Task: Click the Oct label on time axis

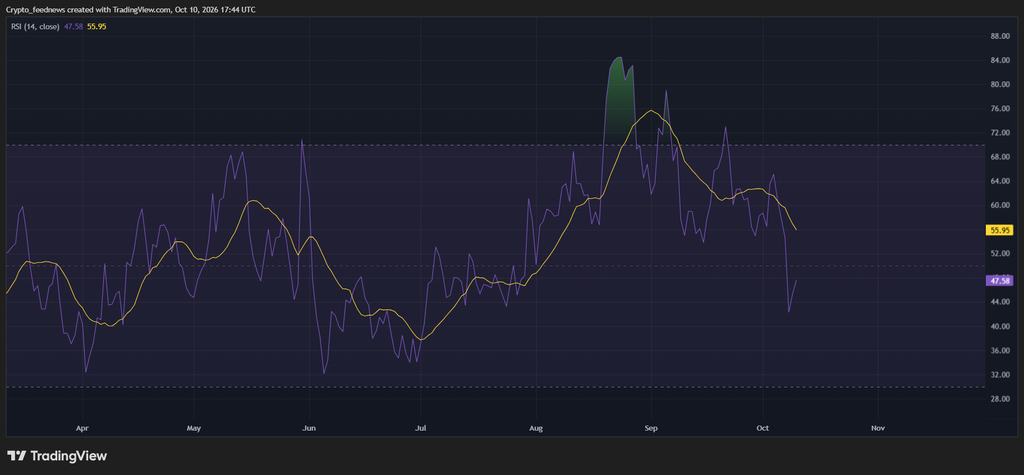Action: [x=763, y=429]
